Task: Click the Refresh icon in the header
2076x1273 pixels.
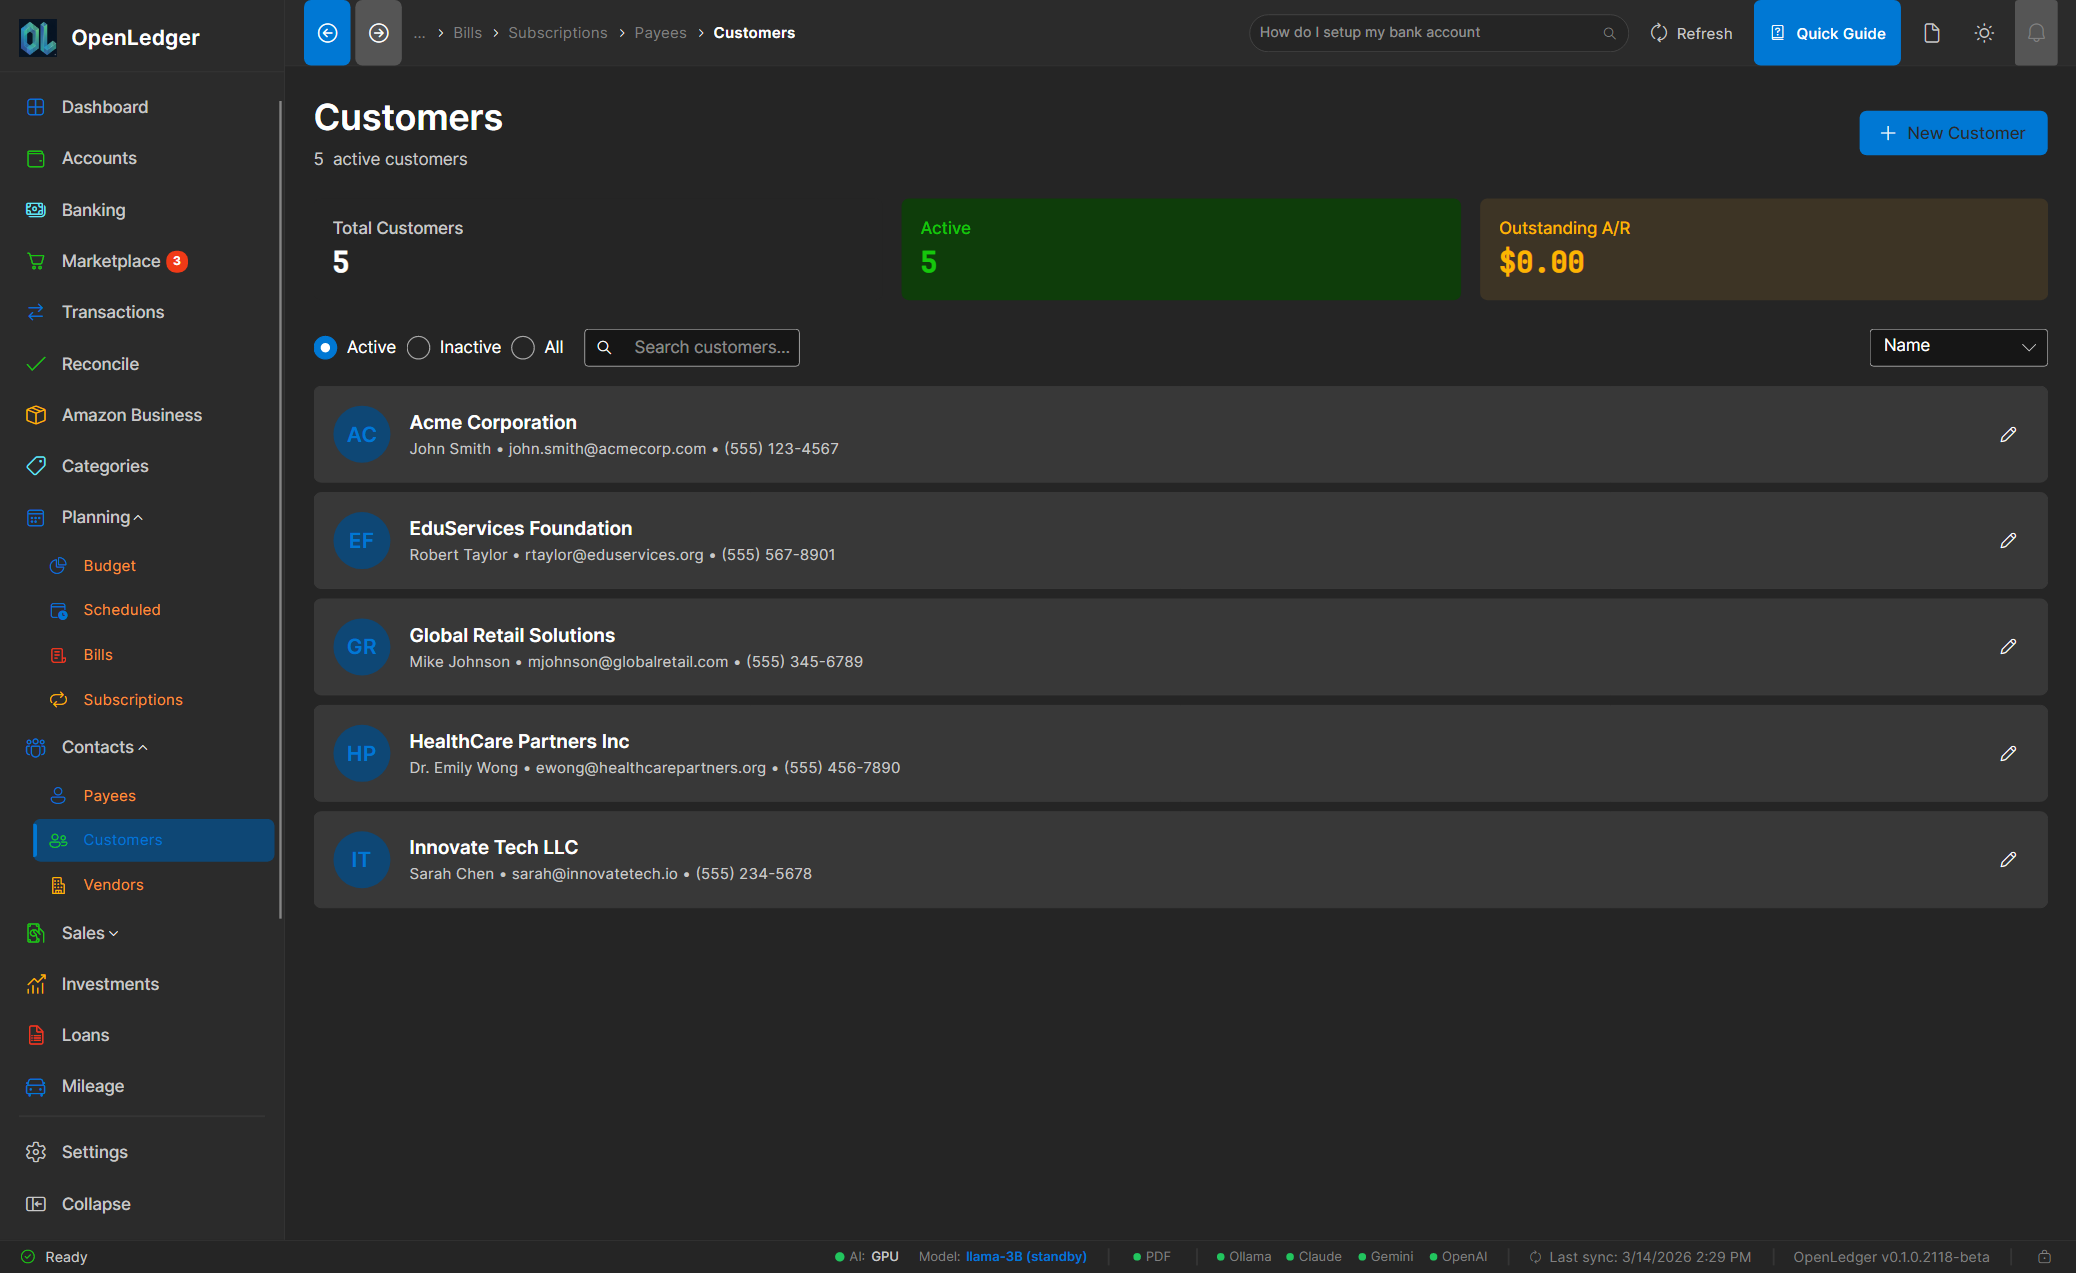Action: (1659, 32)
